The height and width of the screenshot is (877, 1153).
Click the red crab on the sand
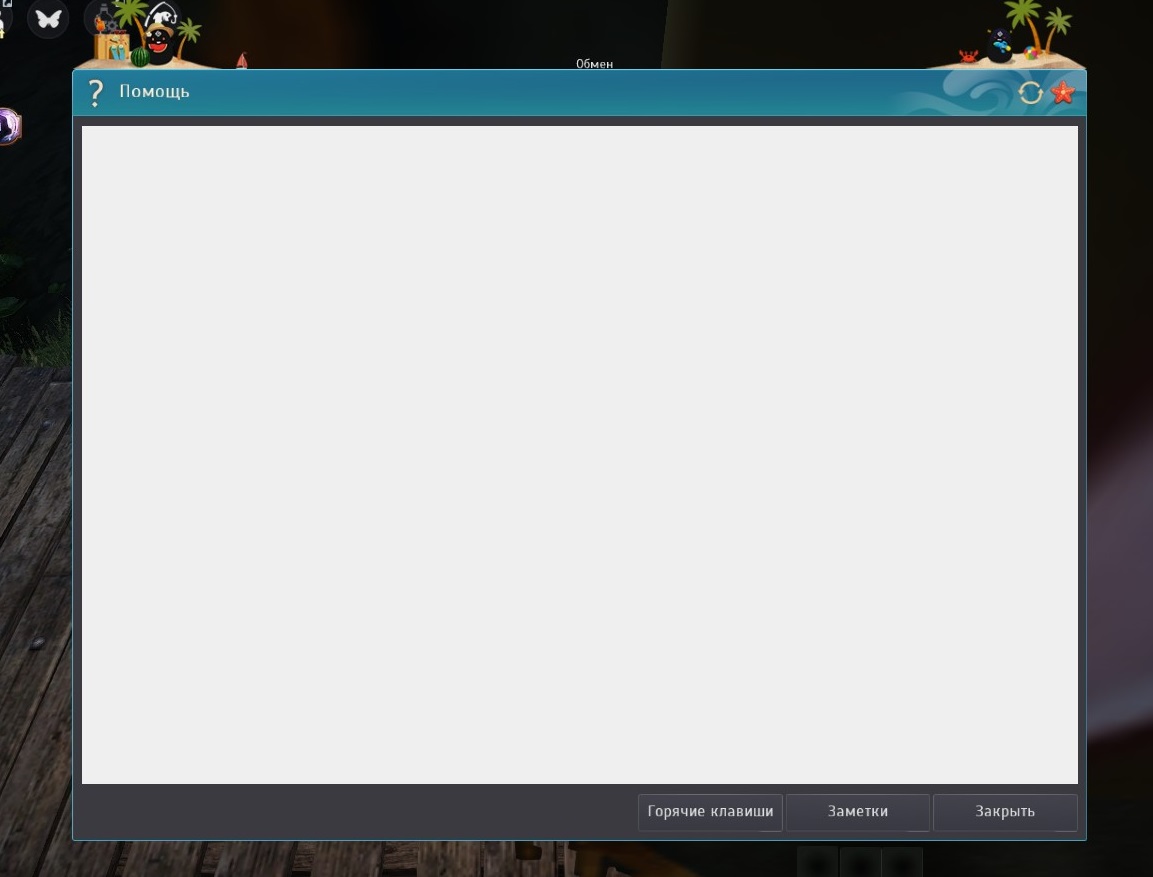pos(968,56)
